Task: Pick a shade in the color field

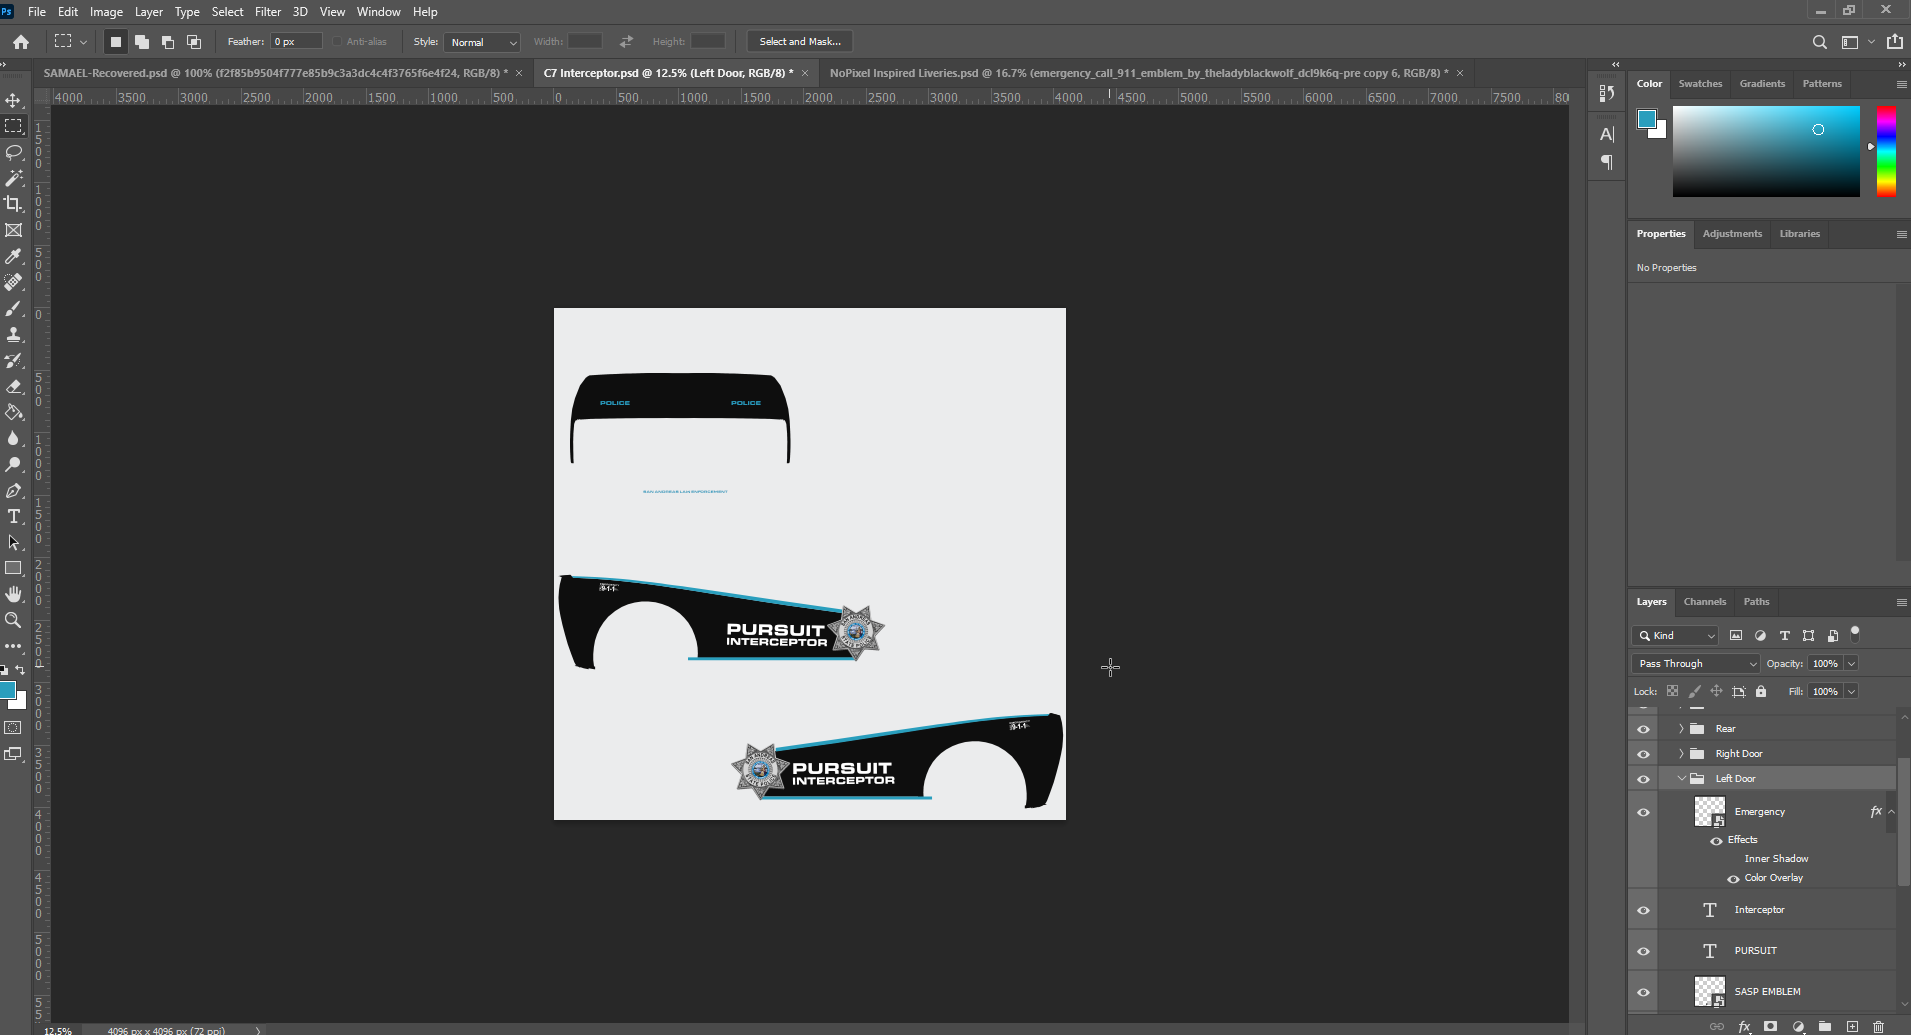Action: [x=1766, y=151]
